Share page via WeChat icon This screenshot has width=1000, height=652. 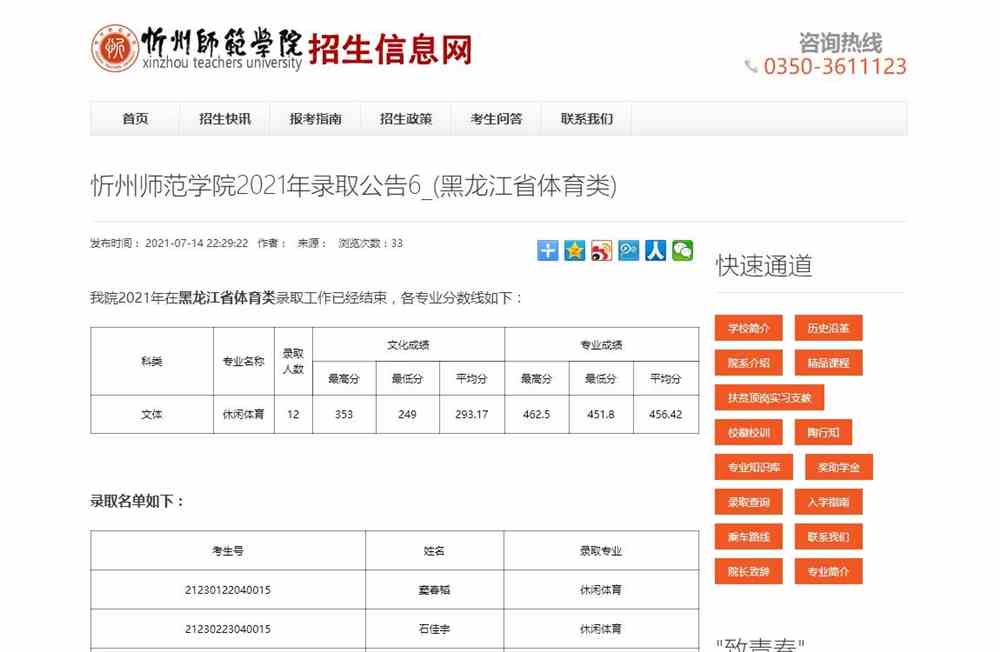pos(682,251)
